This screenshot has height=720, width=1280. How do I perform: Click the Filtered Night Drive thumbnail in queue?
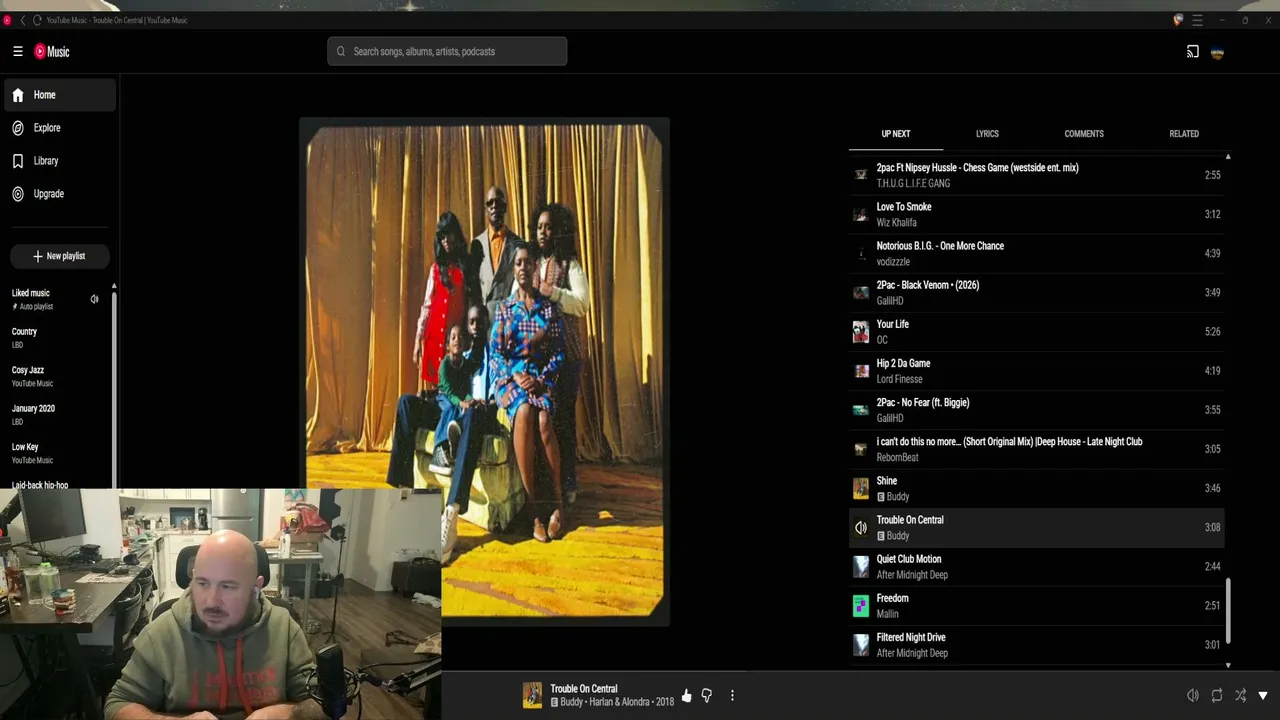click(860, 645)
